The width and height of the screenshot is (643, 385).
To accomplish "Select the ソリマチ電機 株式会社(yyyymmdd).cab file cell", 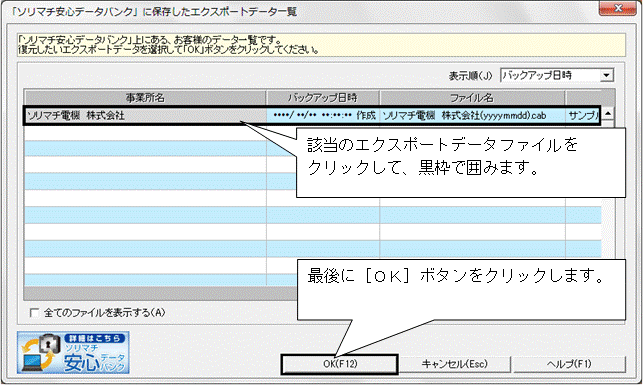I will (x=472, y=116).
